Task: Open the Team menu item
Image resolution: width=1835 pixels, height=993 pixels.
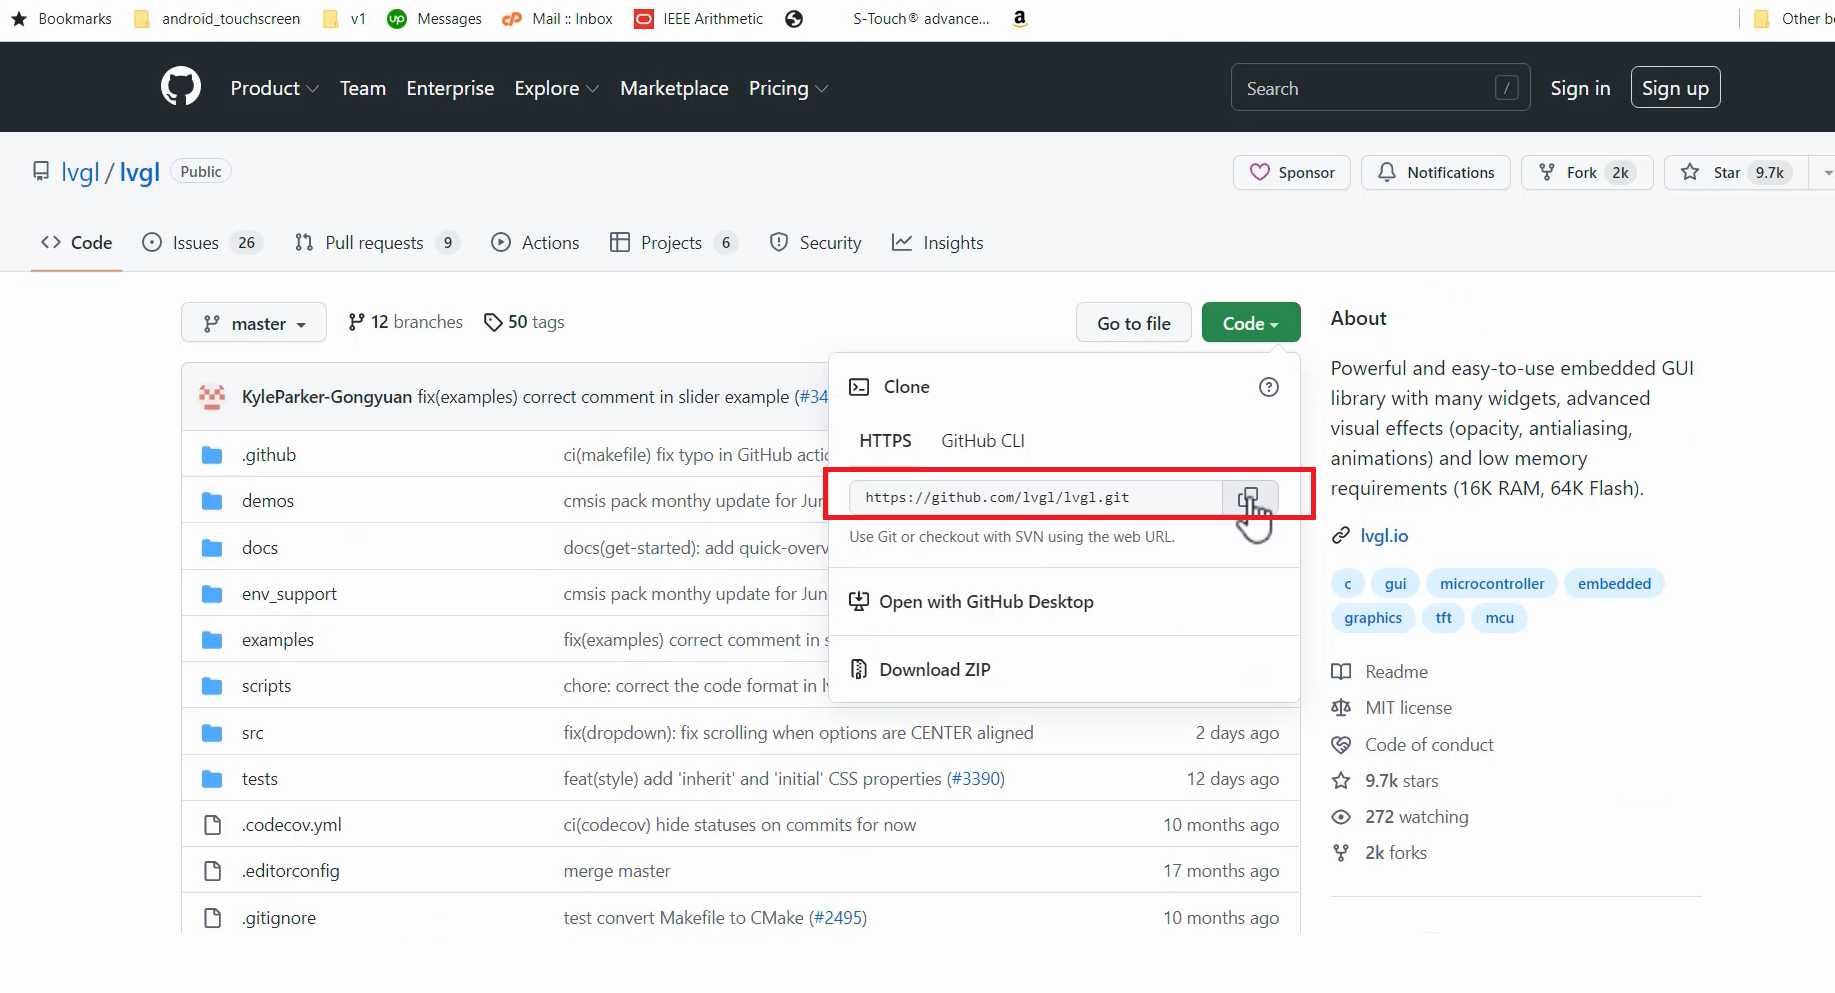Action: (x=363, y=88)
